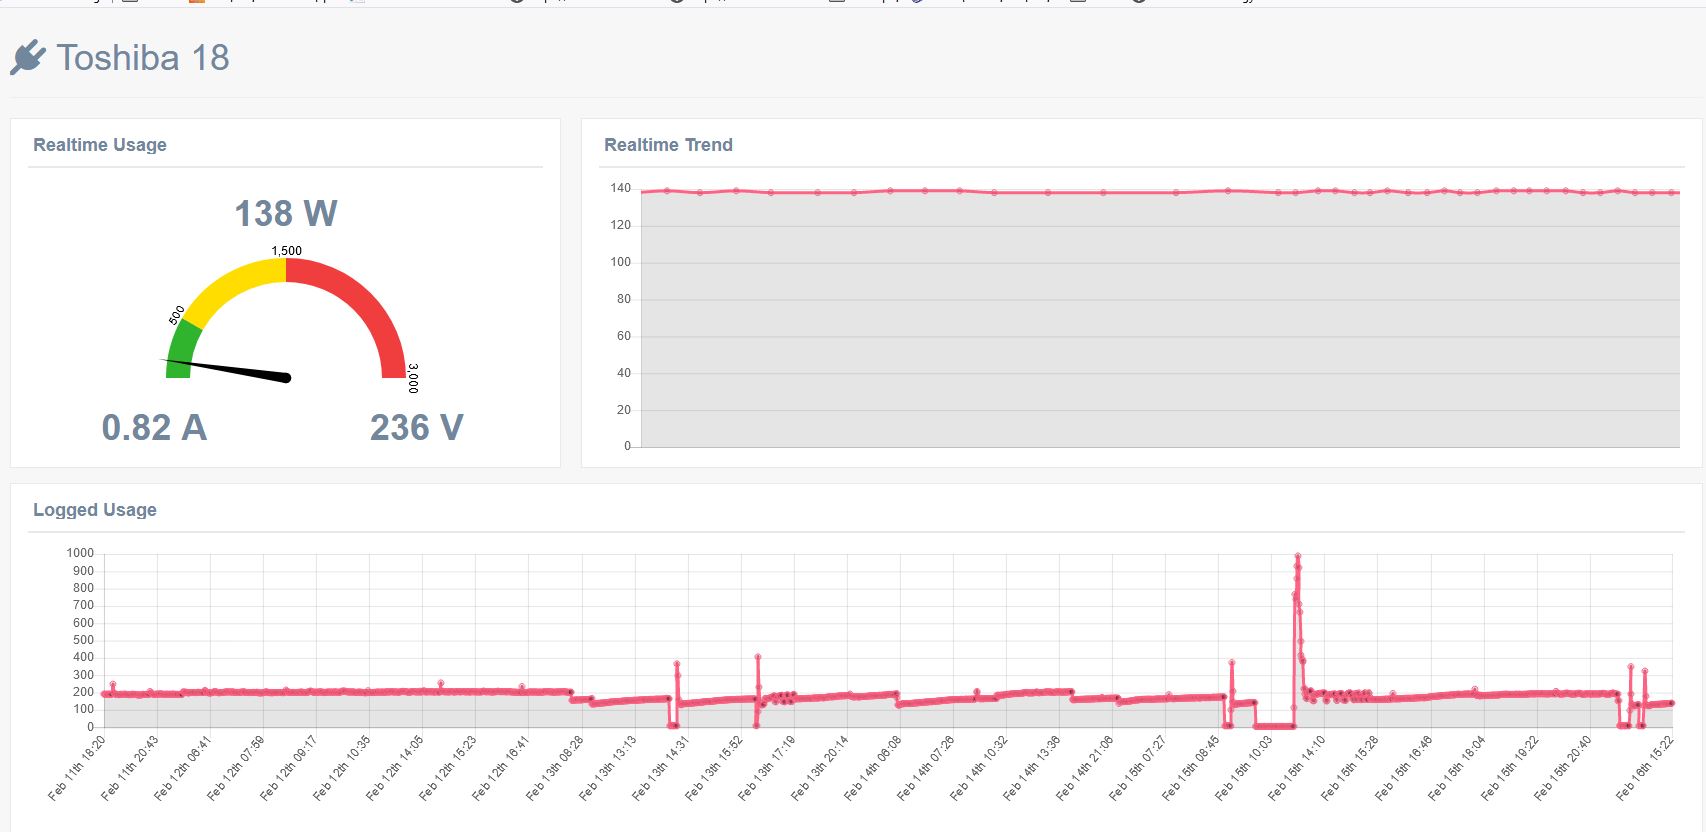
Task: Click the Feb 15th 20:40 axis label
Action: [1563, 768]
